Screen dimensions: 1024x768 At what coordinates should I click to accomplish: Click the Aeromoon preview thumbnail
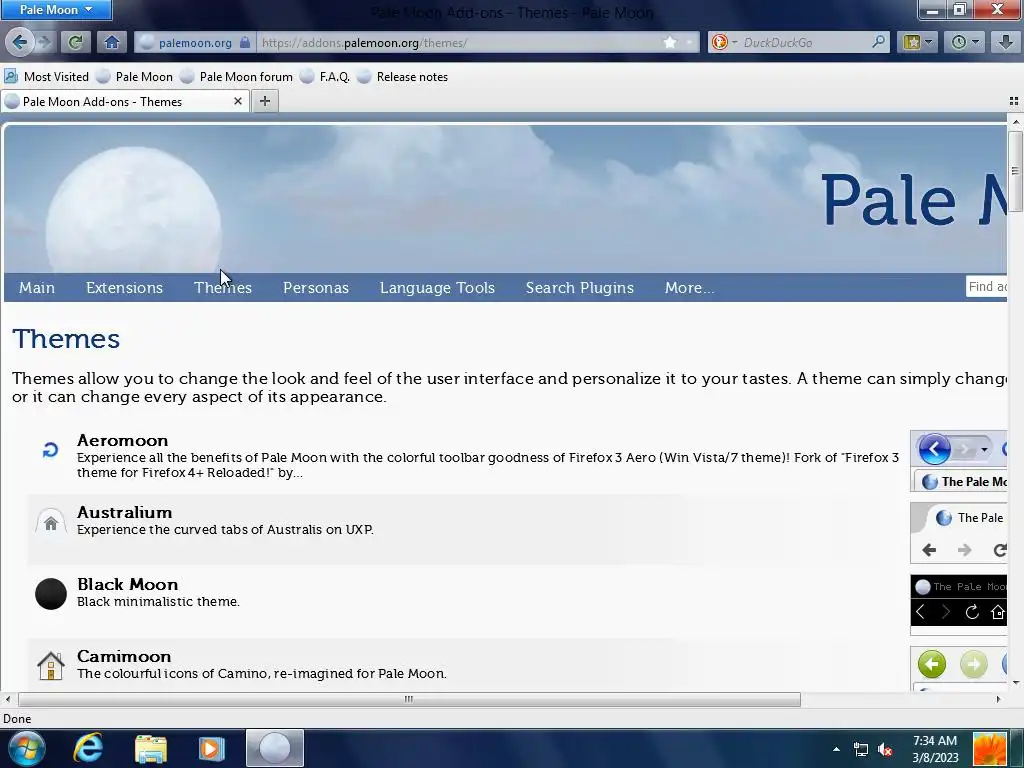click(x=959, y=461)
